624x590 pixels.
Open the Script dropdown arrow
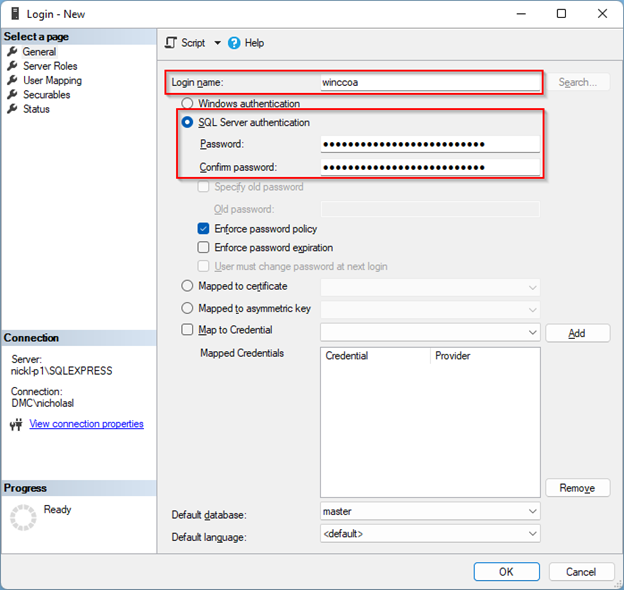pos(217,43)
